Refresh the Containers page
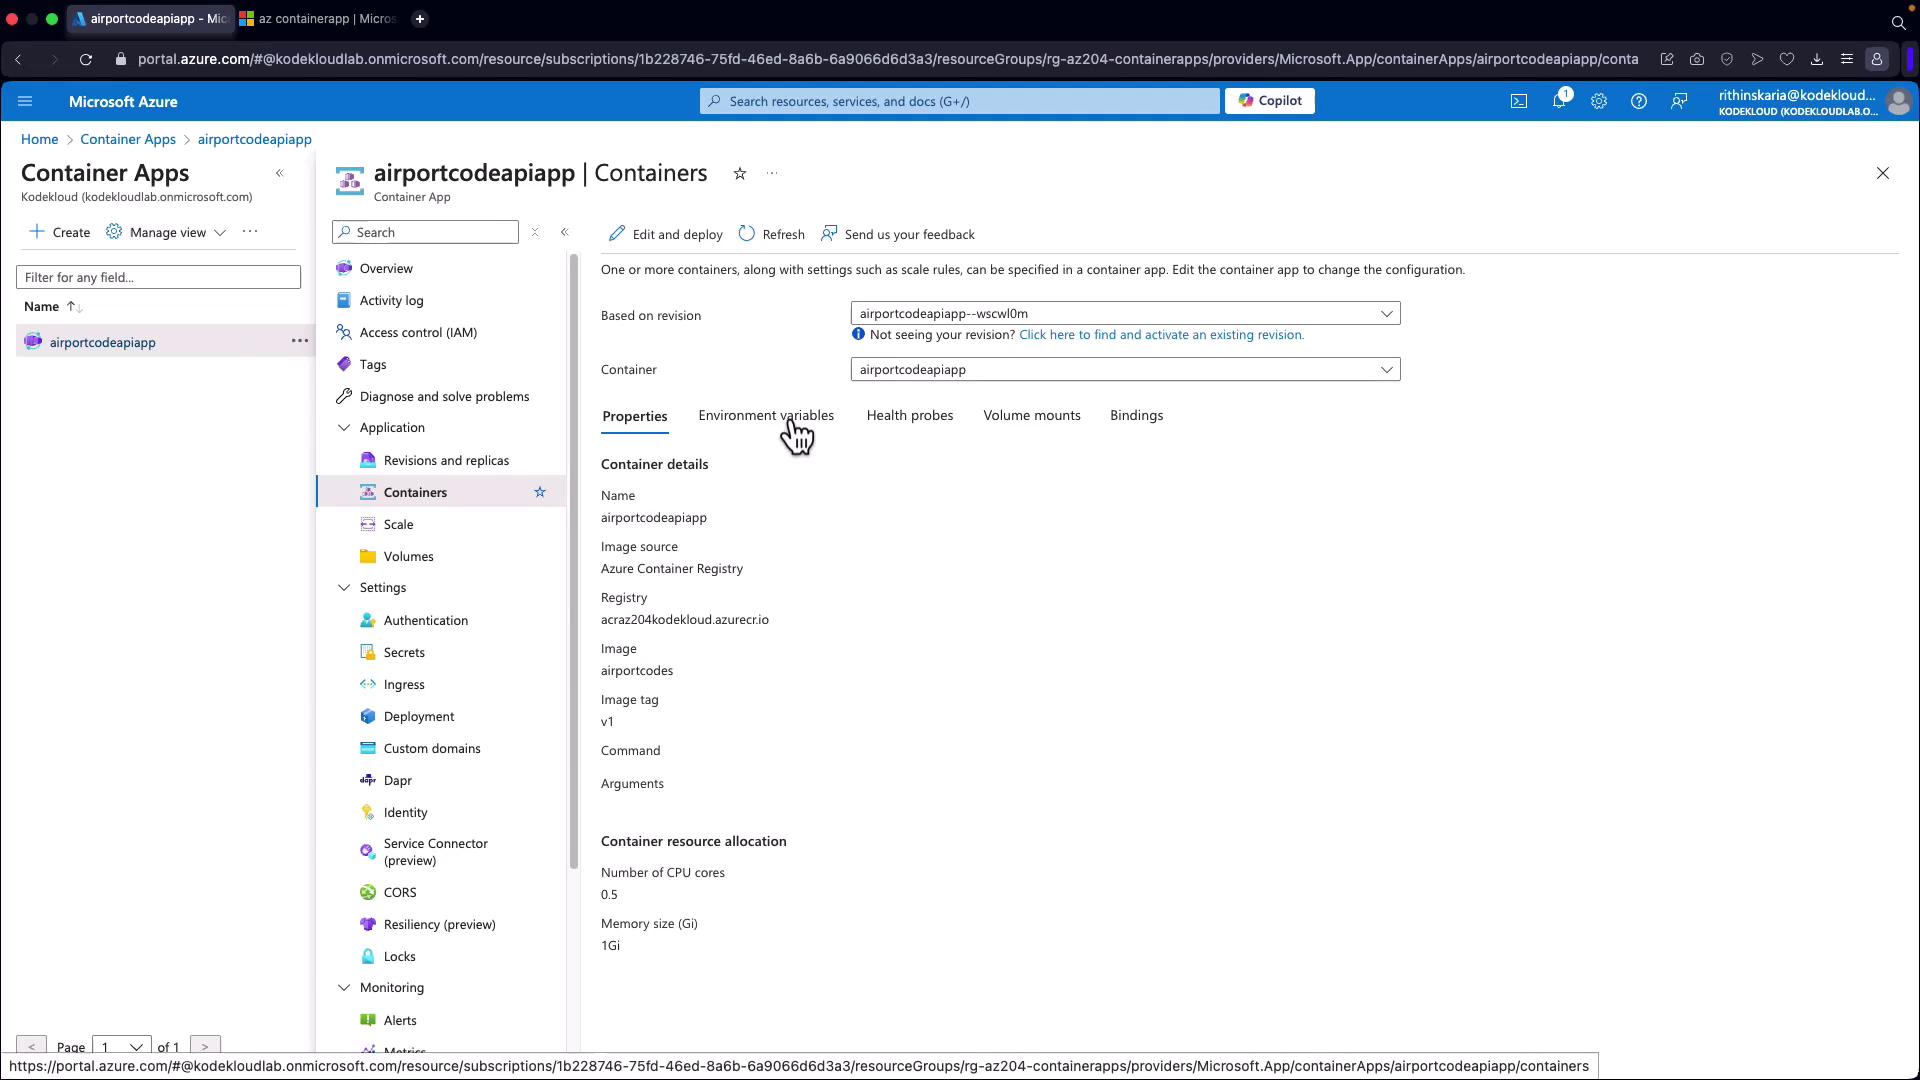 (x=771, y=234)
